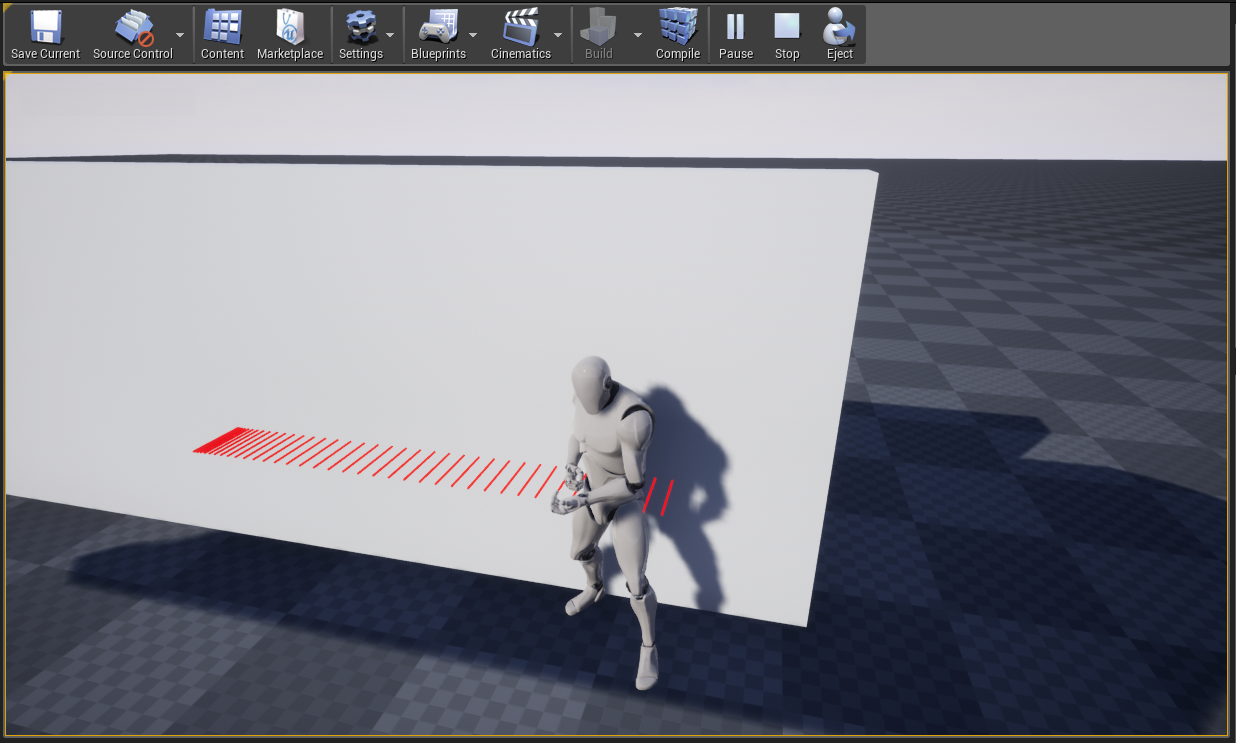Pause the running simulation
This screenshot has height=743, width=1236.
point(735,28)
